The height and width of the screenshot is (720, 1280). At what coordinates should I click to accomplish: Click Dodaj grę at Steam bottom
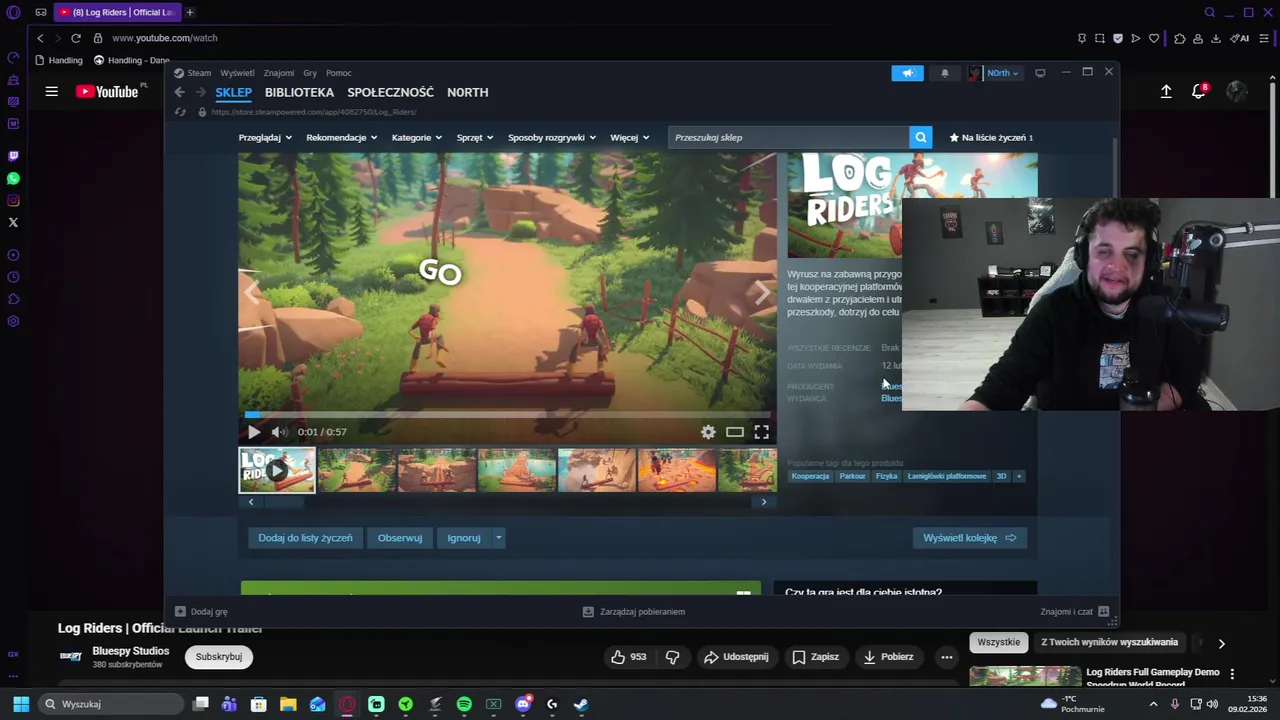201,612
